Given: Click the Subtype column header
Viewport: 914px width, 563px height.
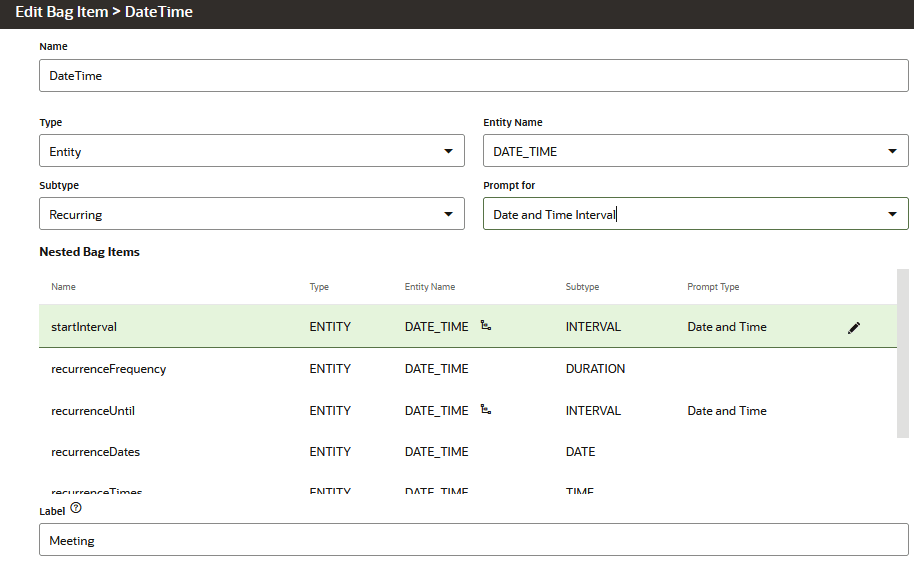Looking at the screenshot, I should (582, 287).
